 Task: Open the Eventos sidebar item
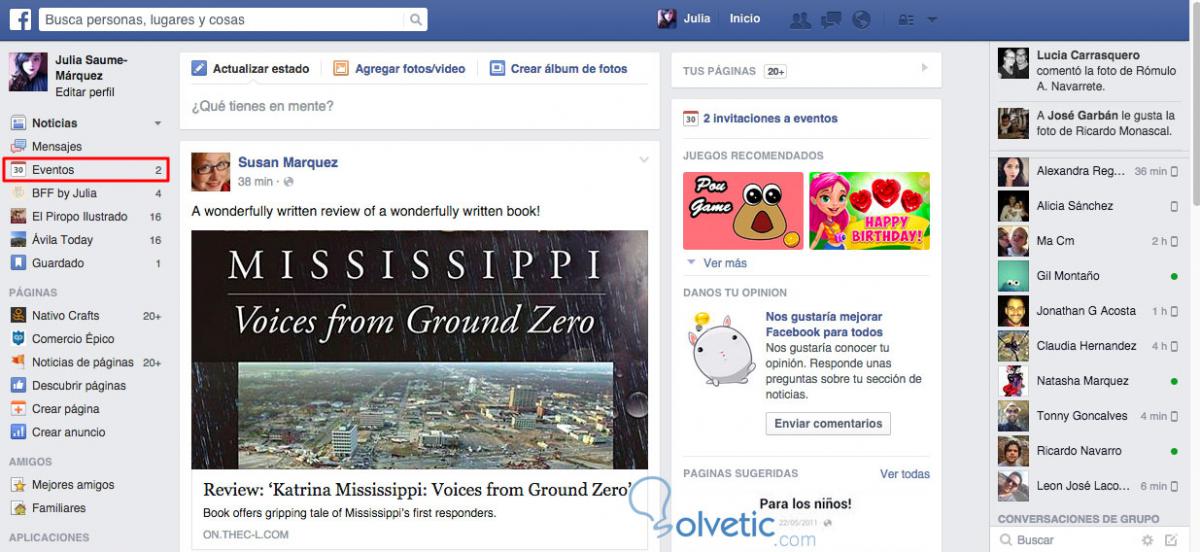tap(86, 170)
